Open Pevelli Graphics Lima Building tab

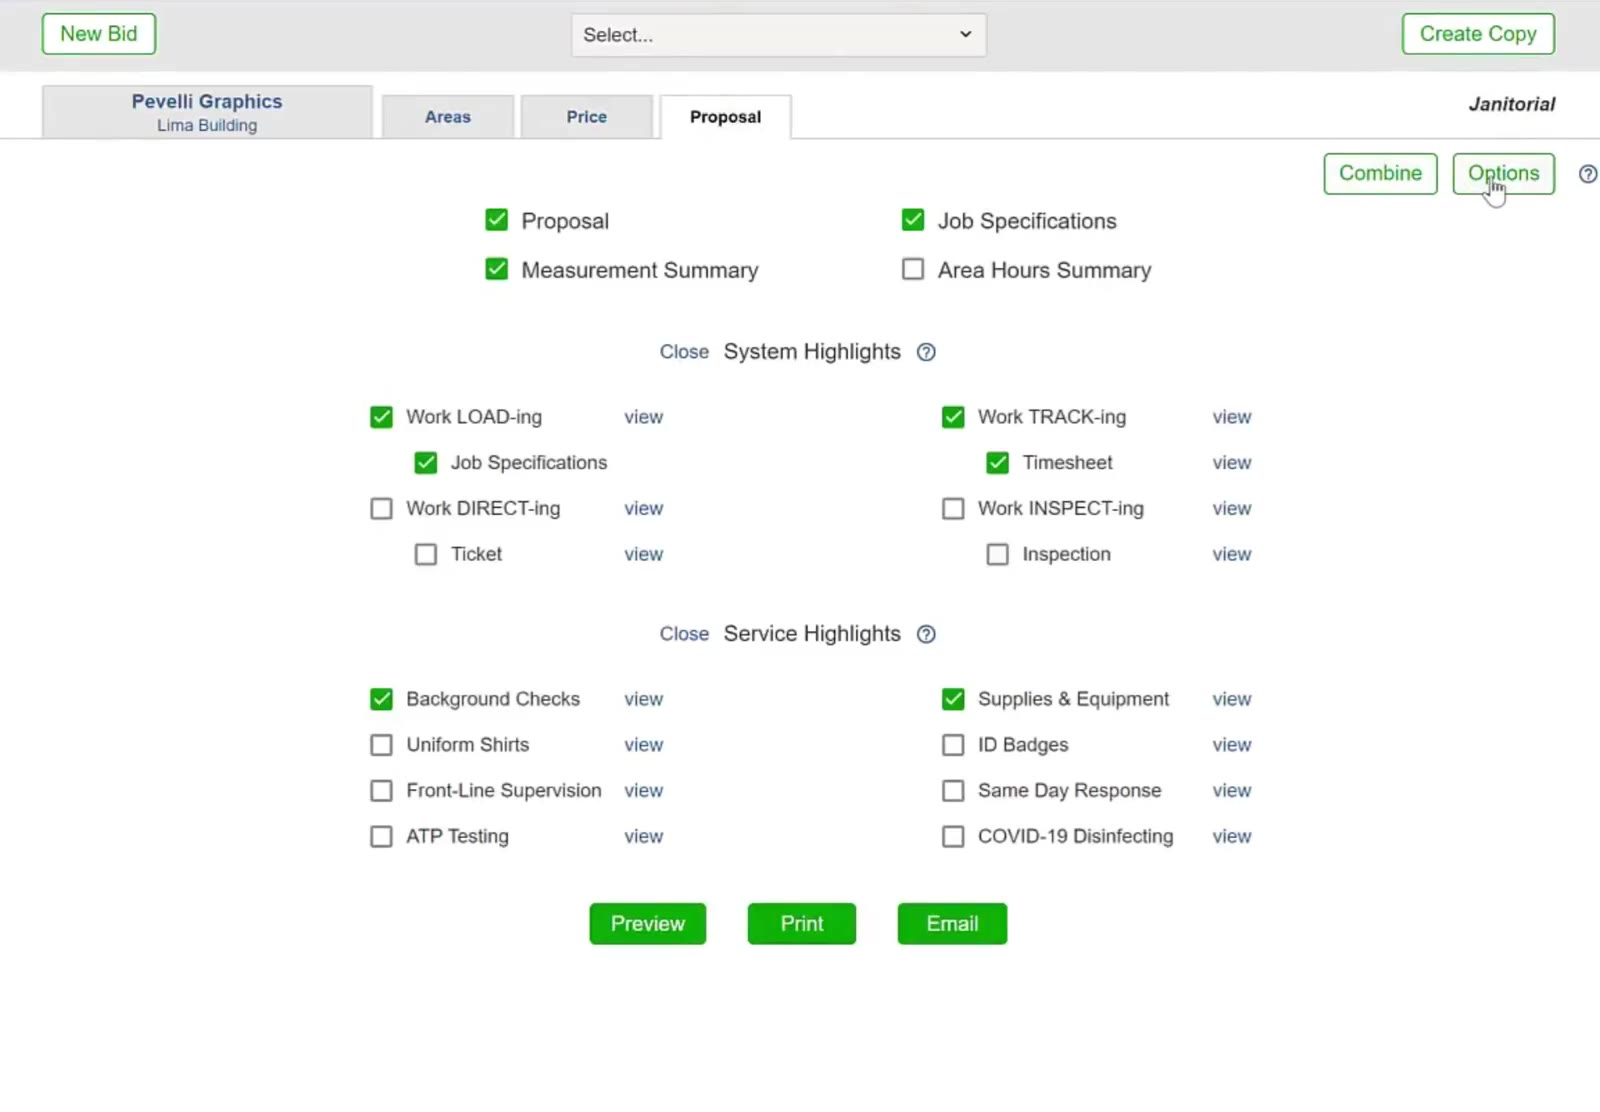(x=207, y=112)
